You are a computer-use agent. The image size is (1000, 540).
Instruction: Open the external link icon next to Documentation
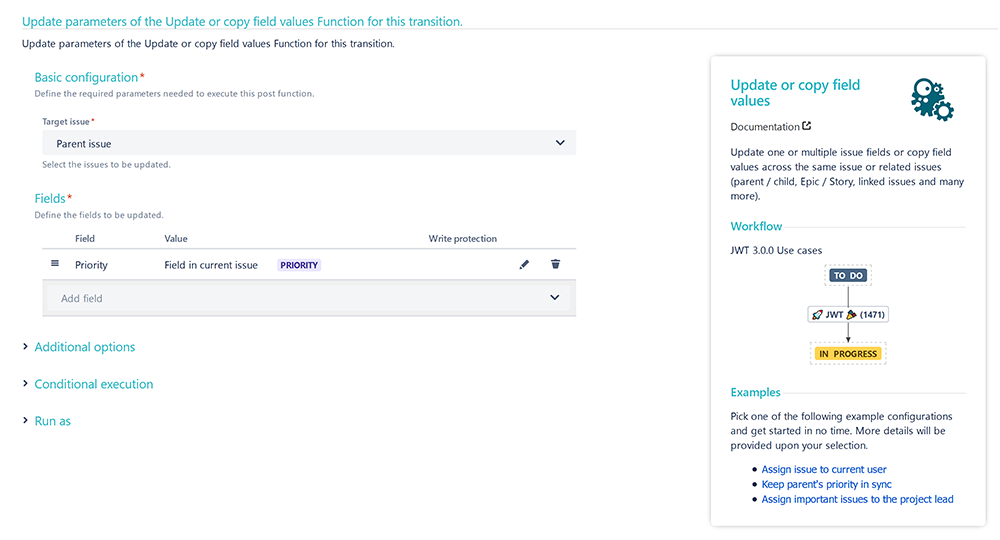807,126
